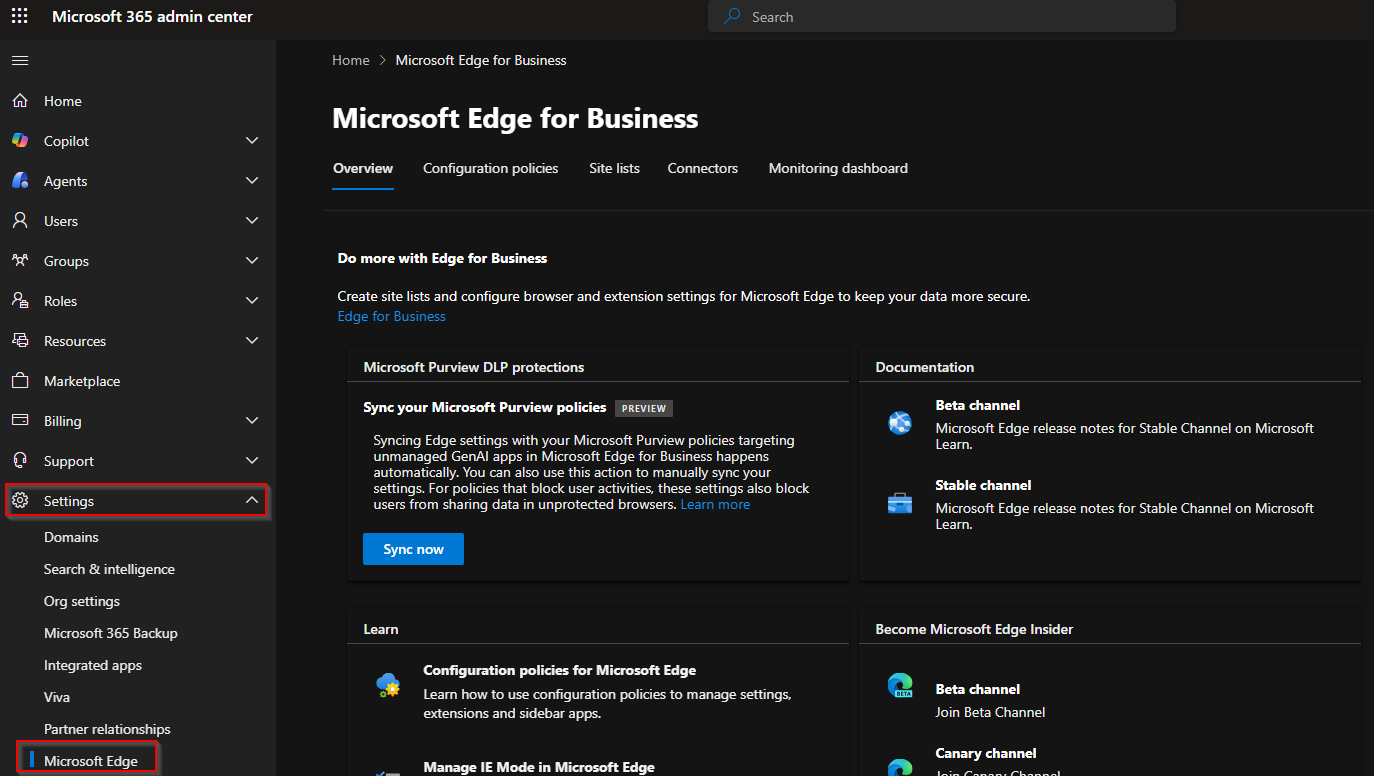Click the Copilot icon in sidebar
This screenshot has width=1374, height=776.
pos(20,141)
